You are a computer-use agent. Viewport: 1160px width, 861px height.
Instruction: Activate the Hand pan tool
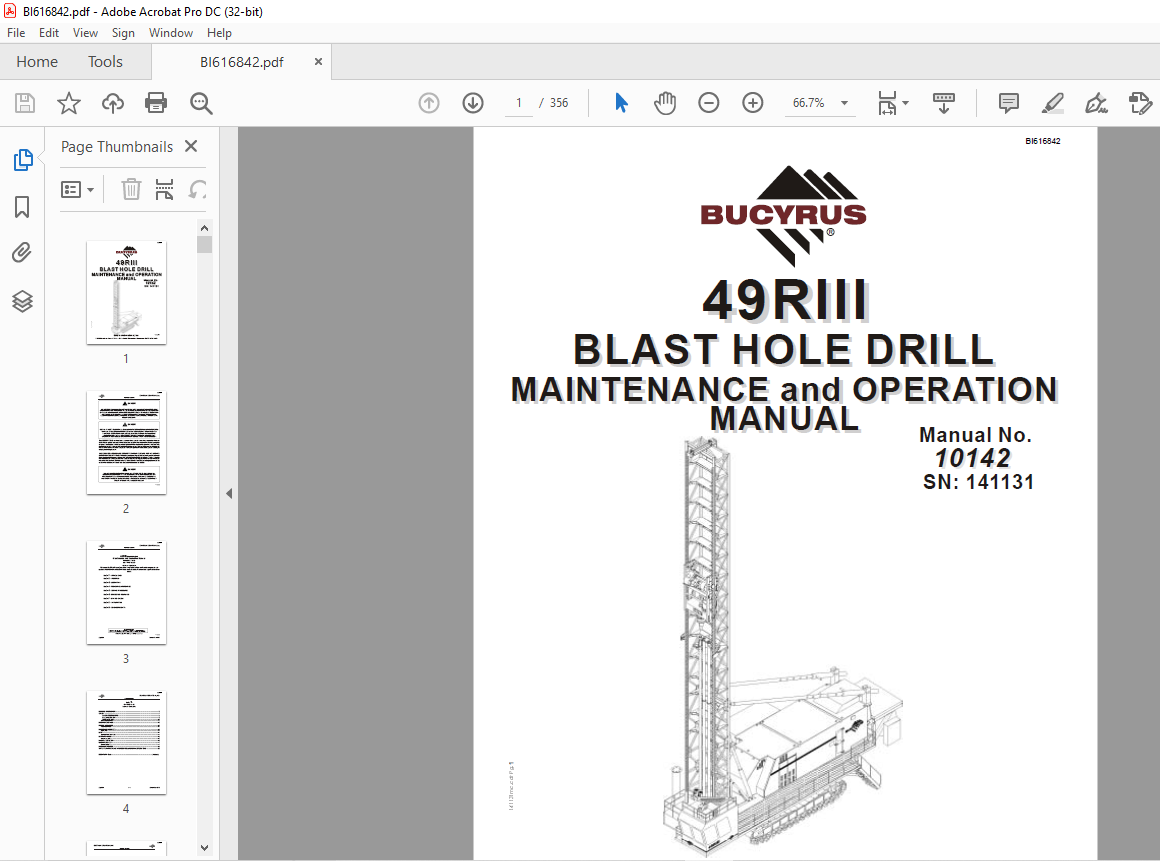pyautogui.click(x=665, y=103)
